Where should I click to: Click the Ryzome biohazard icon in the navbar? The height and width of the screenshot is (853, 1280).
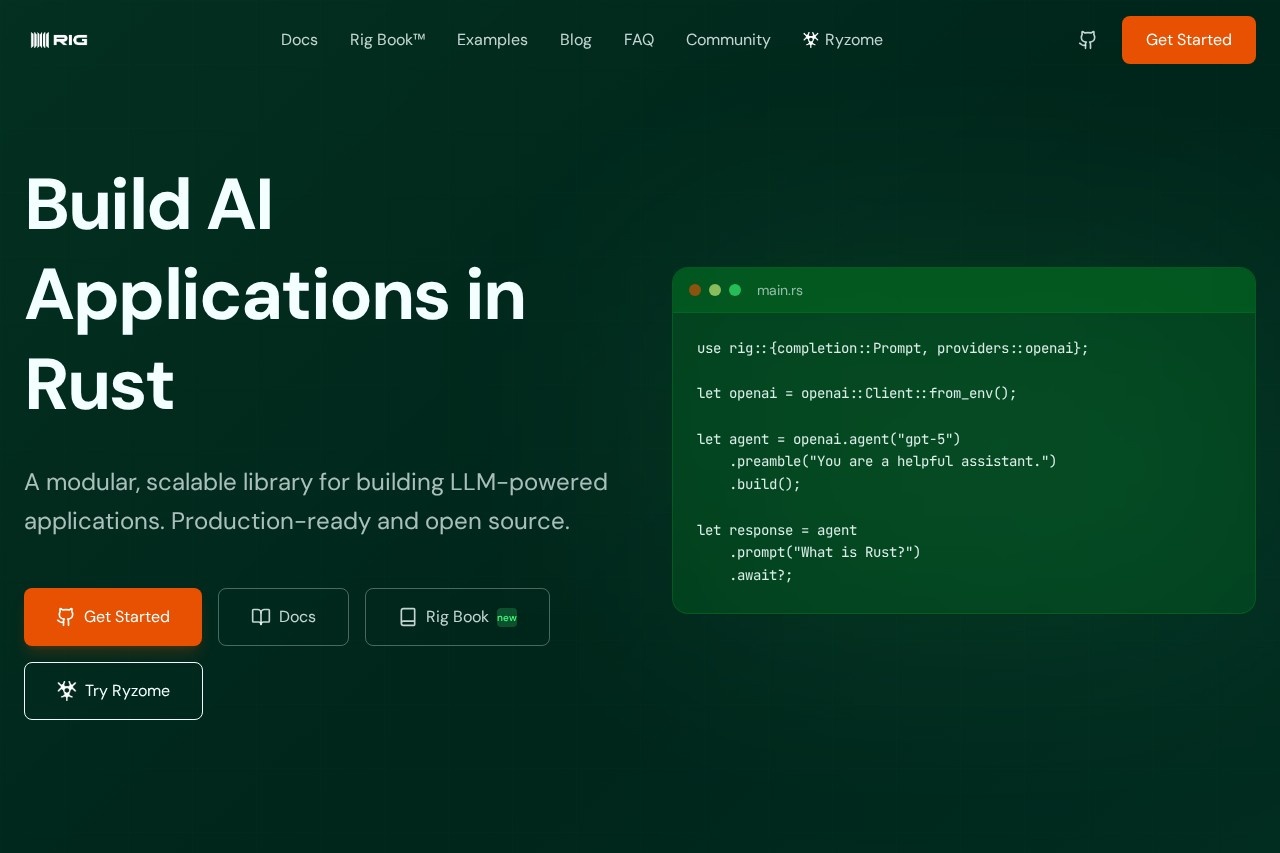click(x=810, y=40)
